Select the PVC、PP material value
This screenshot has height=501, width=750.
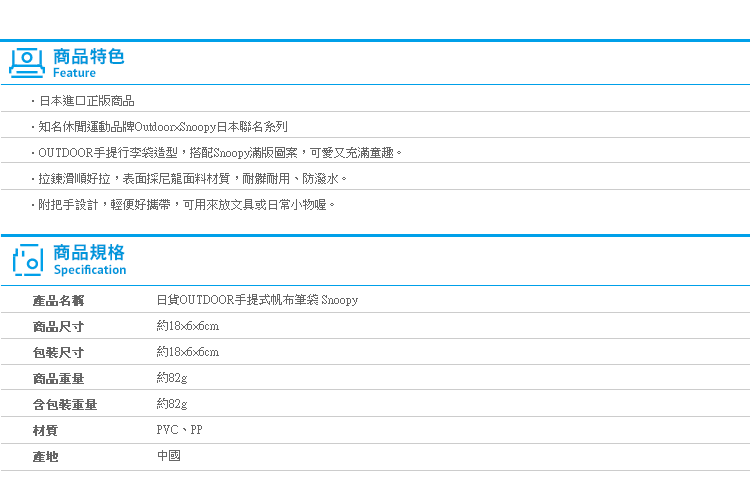(x=179, y=430)
